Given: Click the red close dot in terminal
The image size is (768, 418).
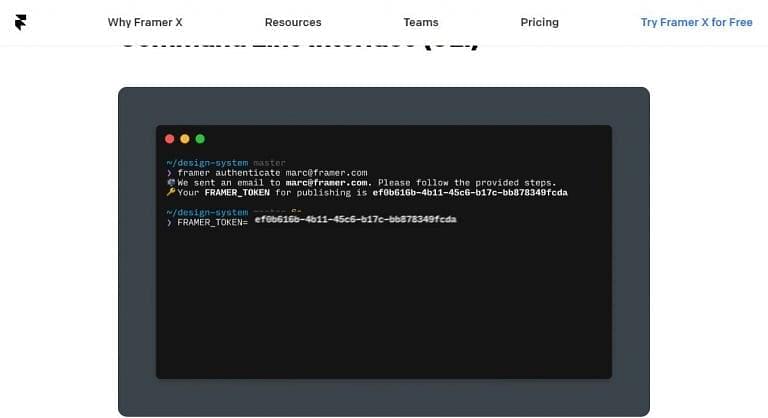Looking at the screenshot, I should point(169,139).
